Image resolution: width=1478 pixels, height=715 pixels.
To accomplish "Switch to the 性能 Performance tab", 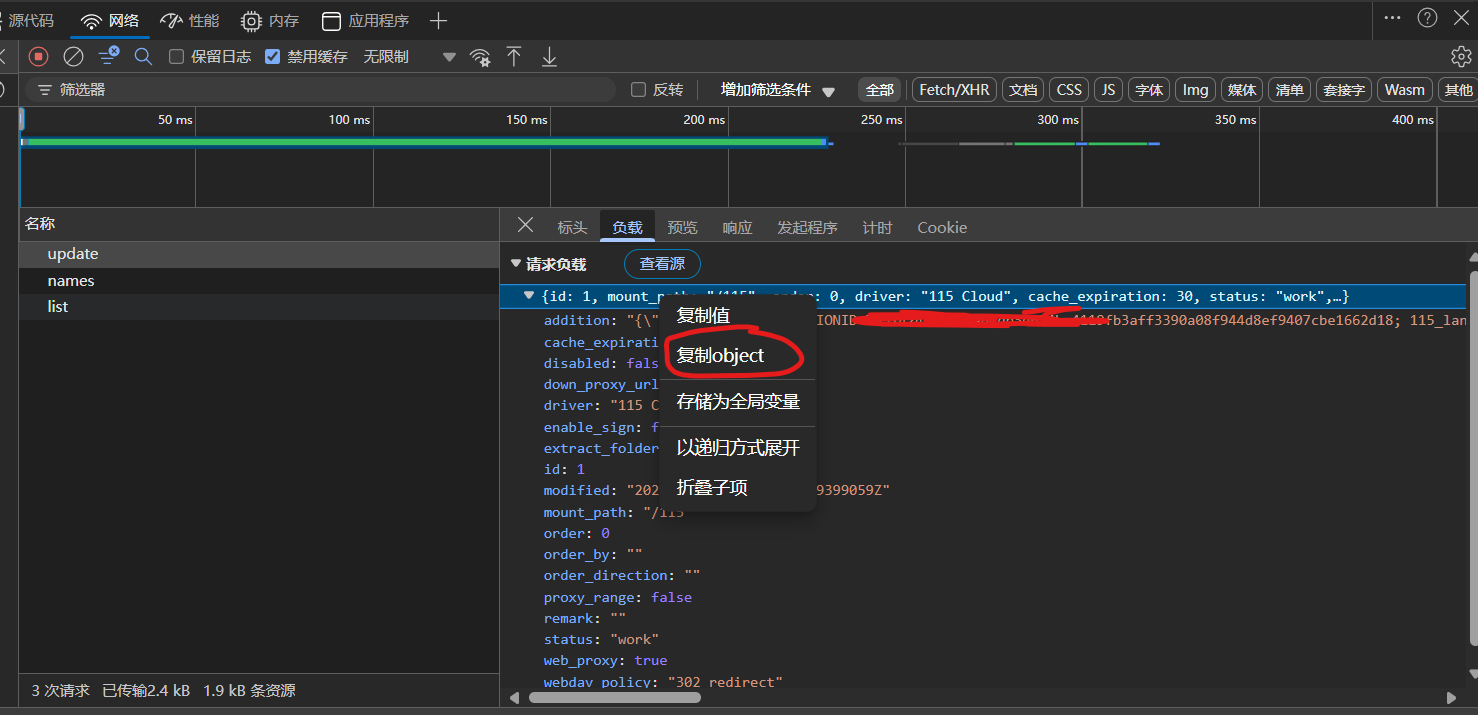I will [x=190, y=20].
